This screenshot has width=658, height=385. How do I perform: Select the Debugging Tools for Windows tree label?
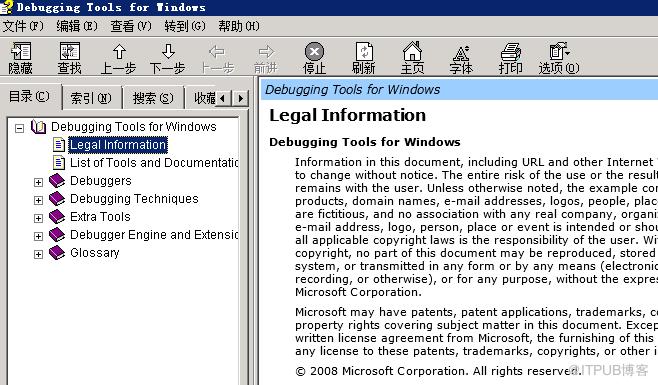(x=134, y=127)
